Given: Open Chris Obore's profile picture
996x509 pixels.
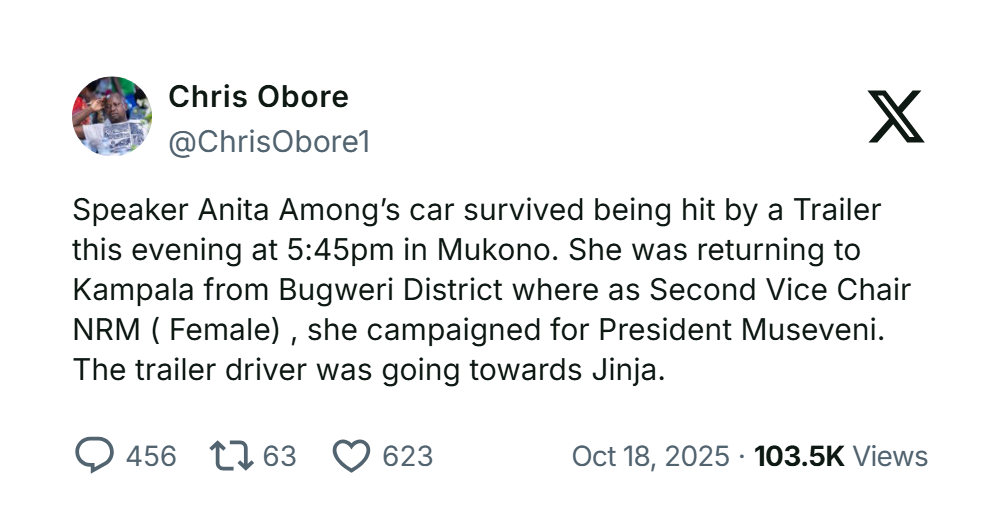Looking at the screenshot, I should [x=112, y=116].
